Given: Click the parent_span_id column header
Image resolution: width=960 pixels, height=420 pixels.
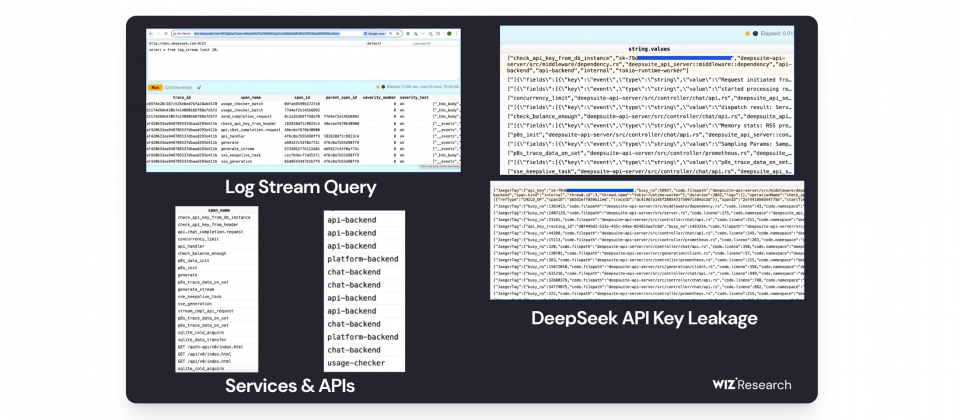Looking at the screenshot, I should coord(342,97).
